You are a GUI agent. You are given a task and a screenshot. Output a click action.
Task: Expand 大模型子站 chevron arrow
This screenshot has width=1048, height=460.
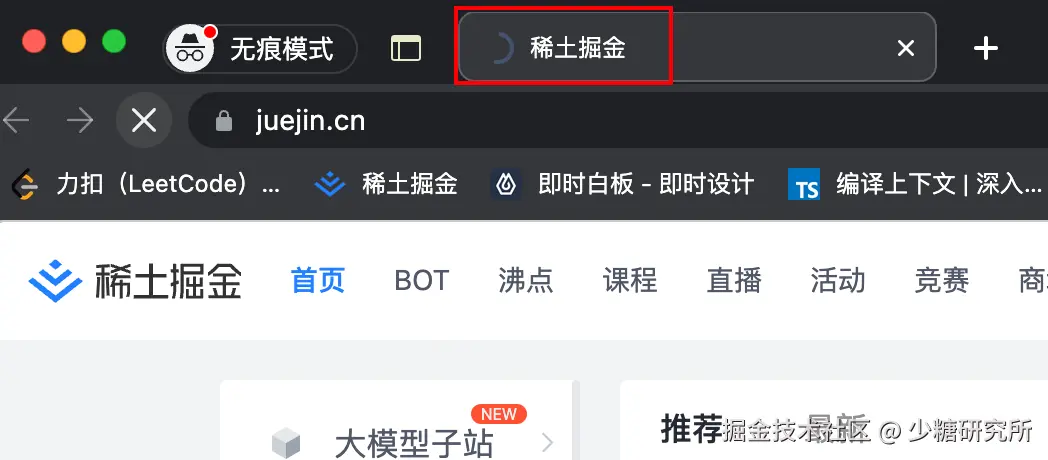[x=547, y=443]
